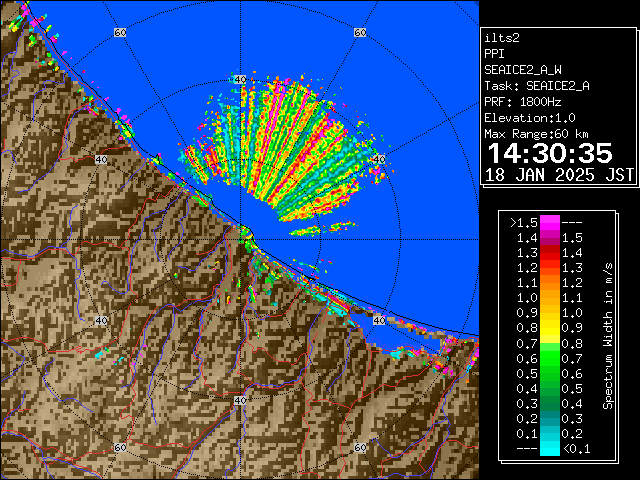Screen dimensions: 640x480
Task: Pick the bright green swatch in the legend
Action: [x=550, y=358]
